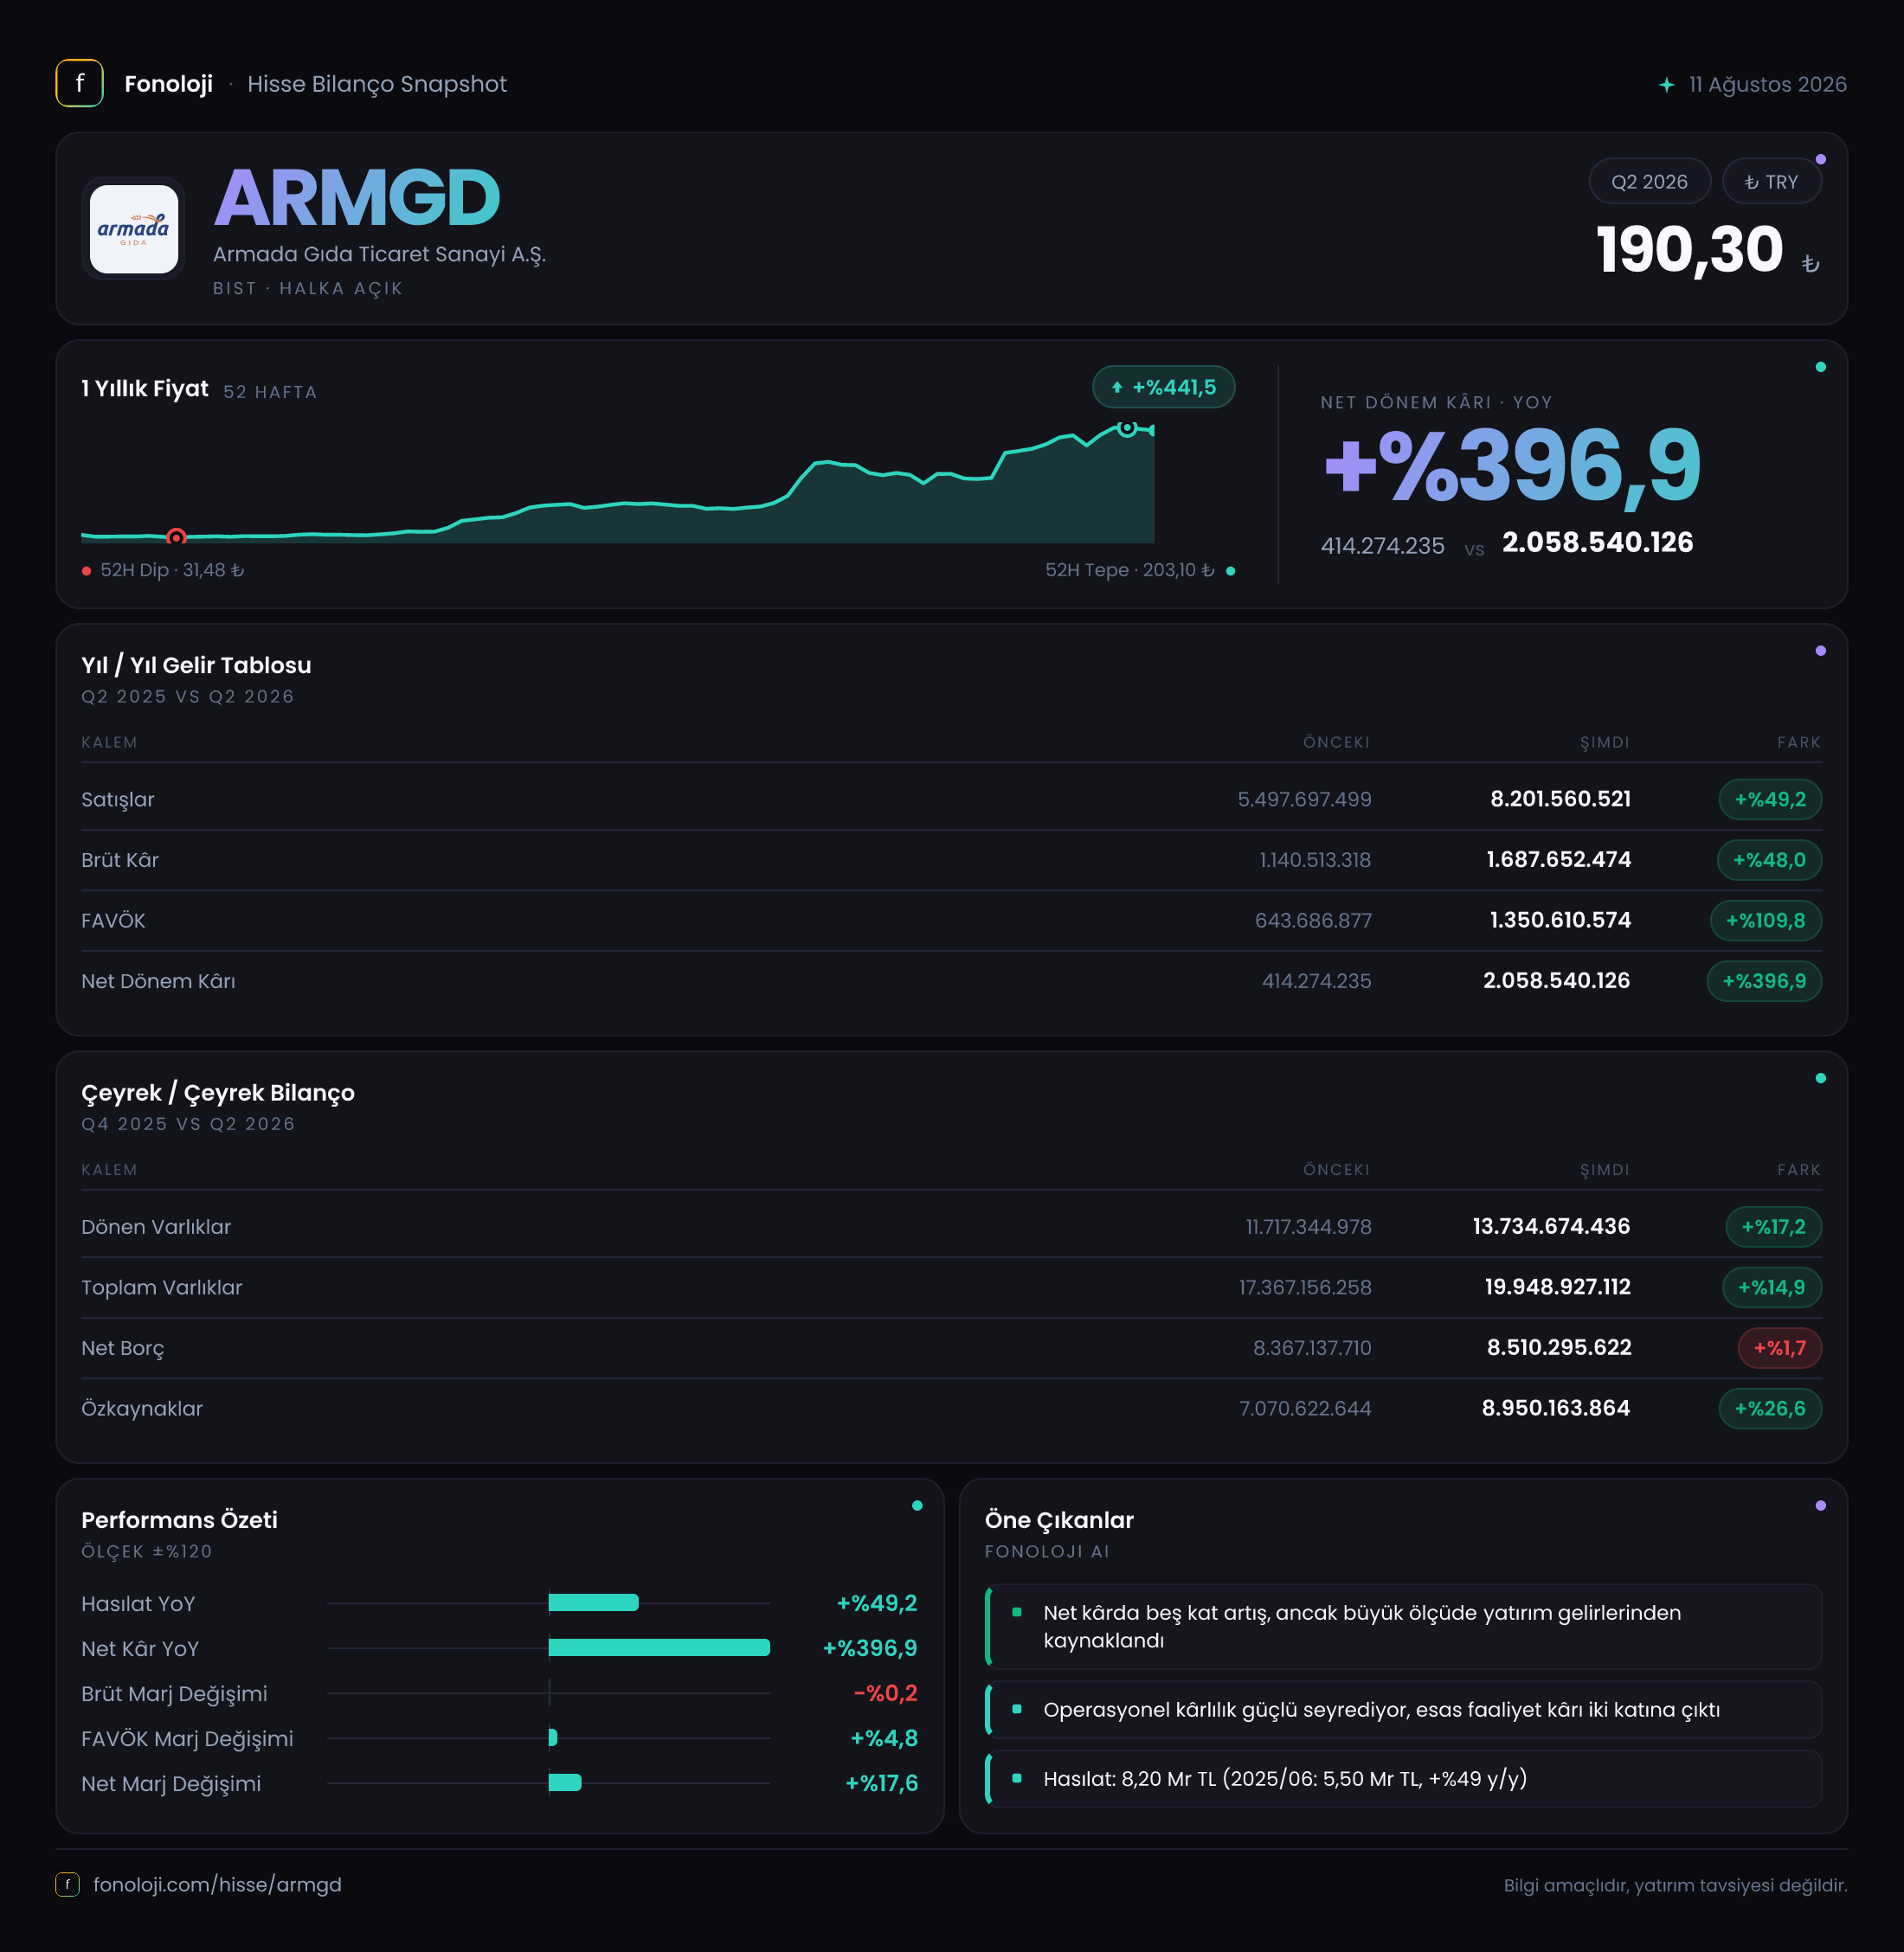Click the Net Dönem Kârı +%396,9 badge
1904x1952 pixels.
coord(1763,981)
